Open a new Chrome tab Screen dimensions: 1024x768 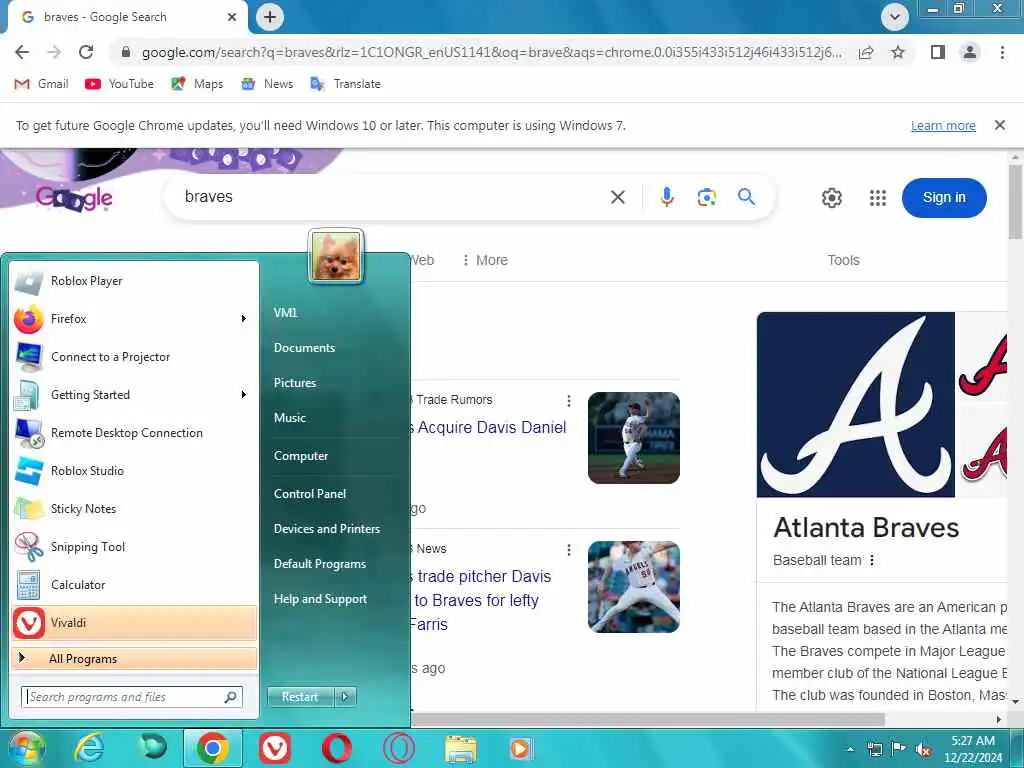(x=270, y=17)
